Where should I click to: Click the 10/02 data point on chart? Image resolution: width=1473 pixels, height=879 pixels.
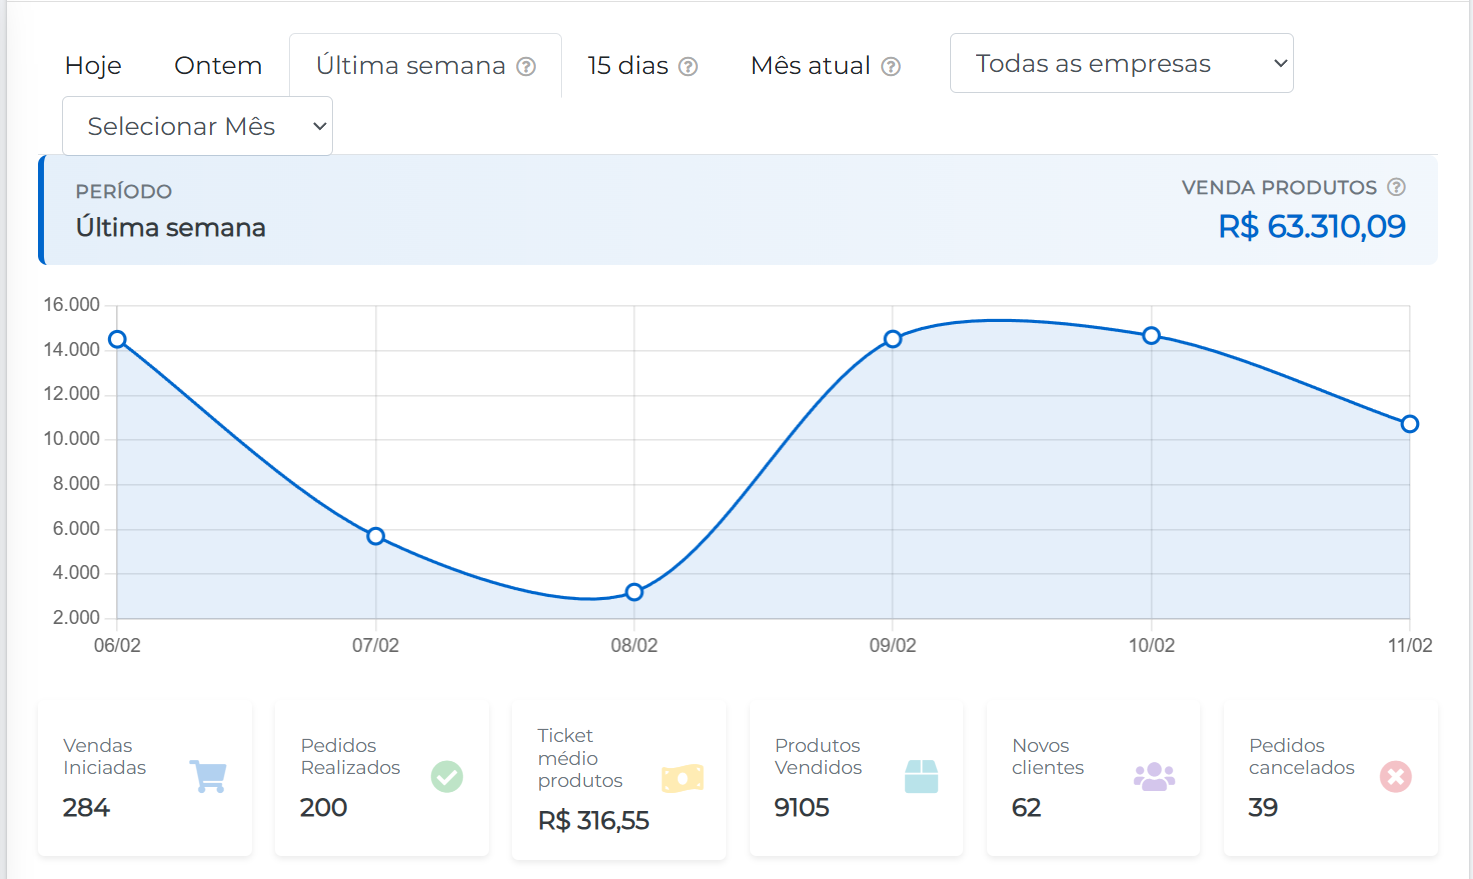1151,336
